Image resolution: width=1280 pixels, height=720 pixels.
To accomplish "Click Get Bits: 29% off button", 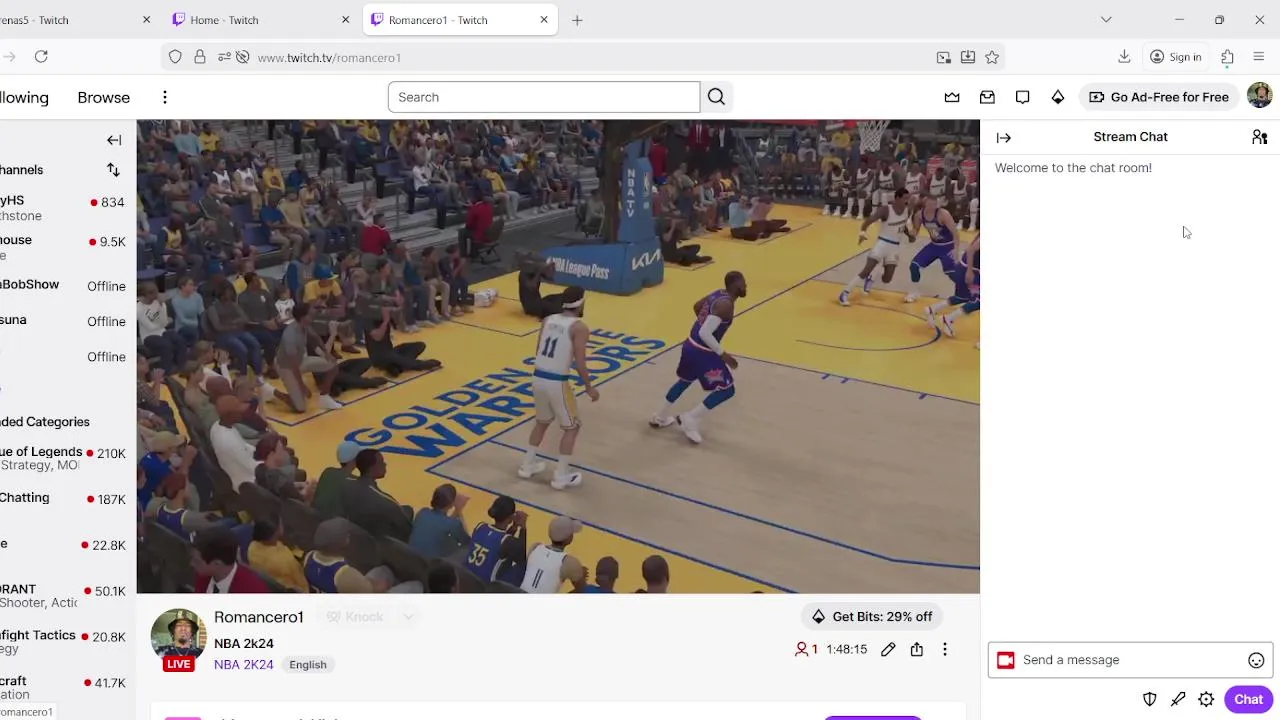I will coord(872,617).
